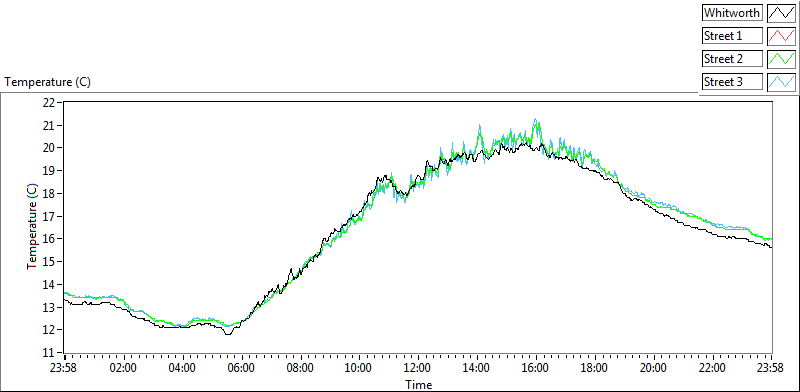The image size is (800, 392).
Task: Select the Street 1 legend label
Action: [x=732, y=36]
